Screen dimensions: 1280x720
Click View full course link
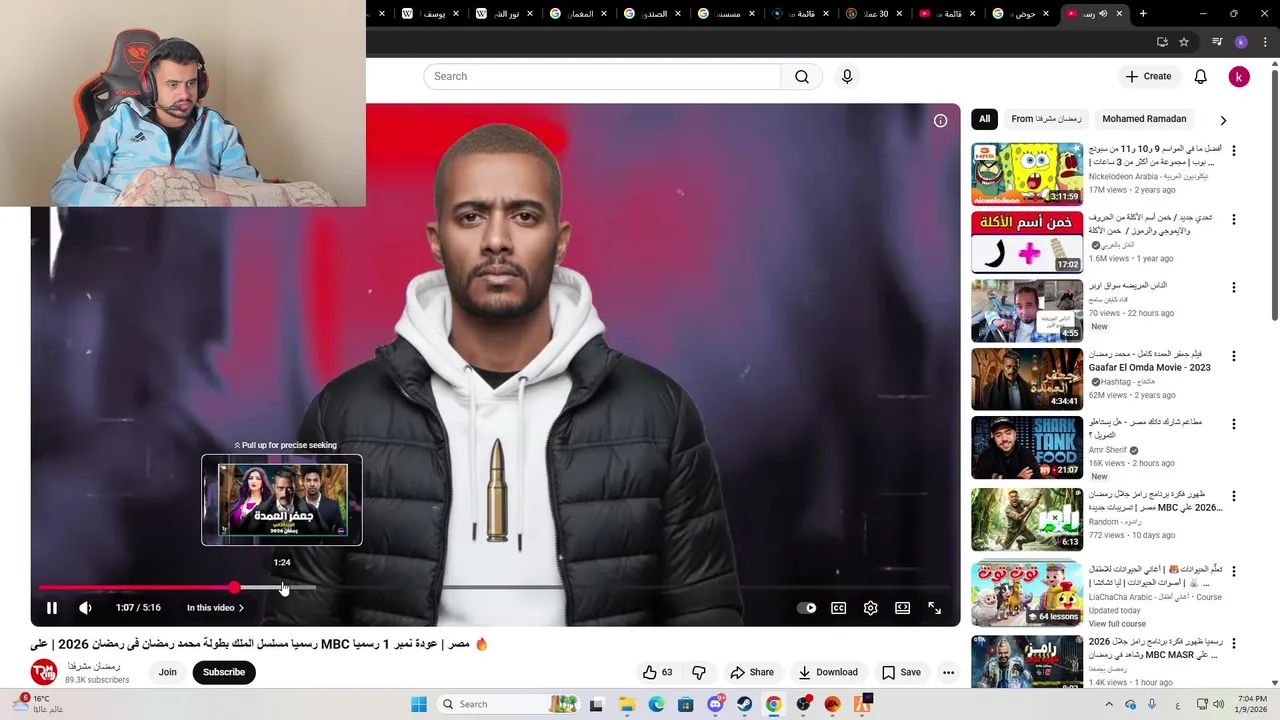[x=1117, y=624]
